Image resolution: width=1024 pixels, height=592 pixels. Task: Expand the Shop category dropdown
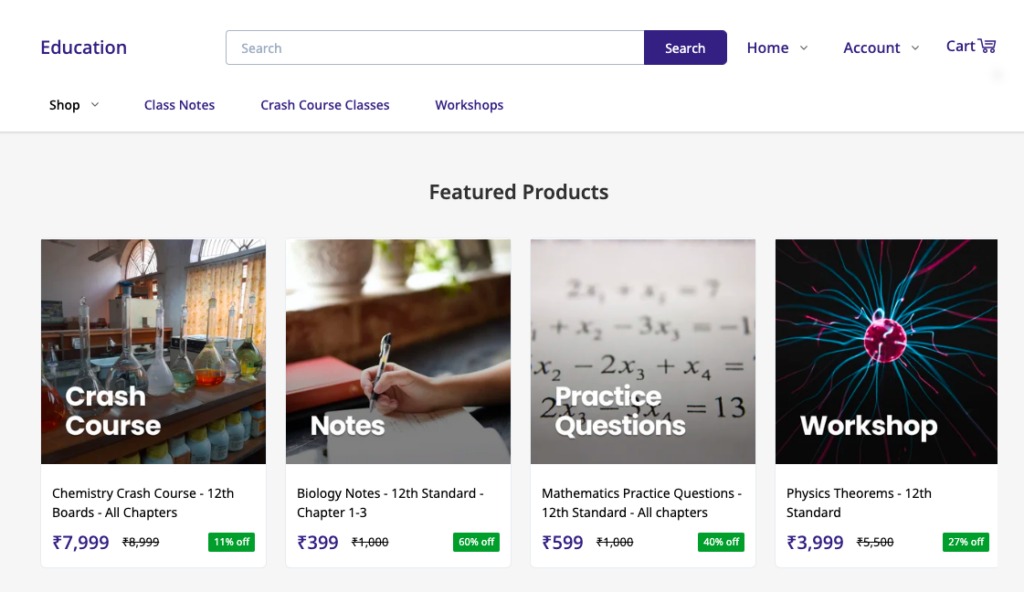point(74,105)
